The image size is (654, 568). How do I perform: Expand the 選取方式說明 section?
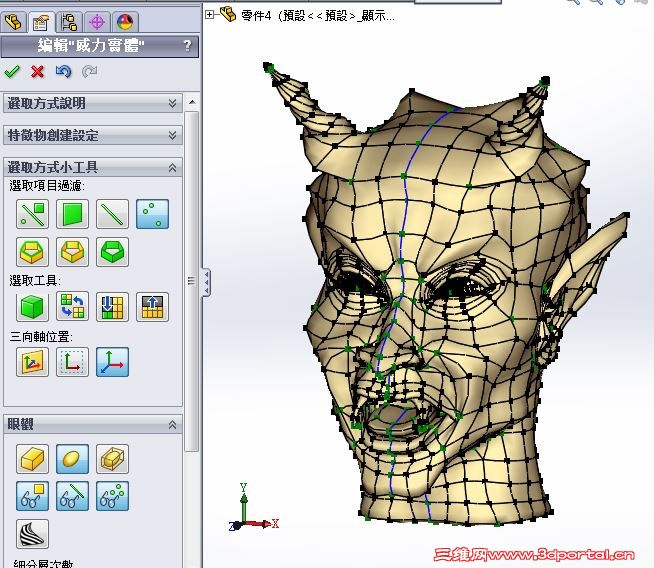[93, 103]
